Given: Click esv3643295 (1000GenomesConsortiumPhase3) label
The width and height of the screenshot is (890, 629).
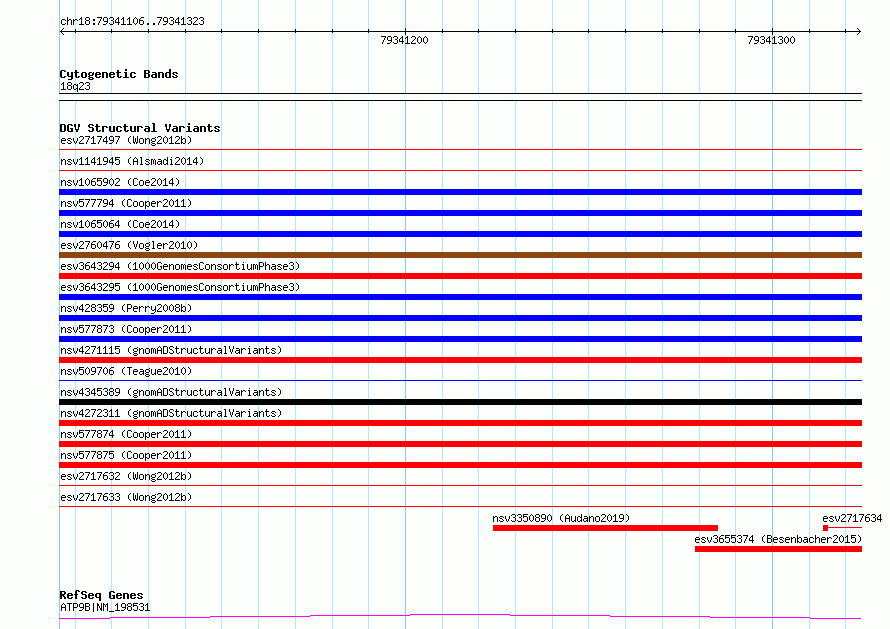Looking at the screenshot, I should pyautogui.click(x=180, y=287).
